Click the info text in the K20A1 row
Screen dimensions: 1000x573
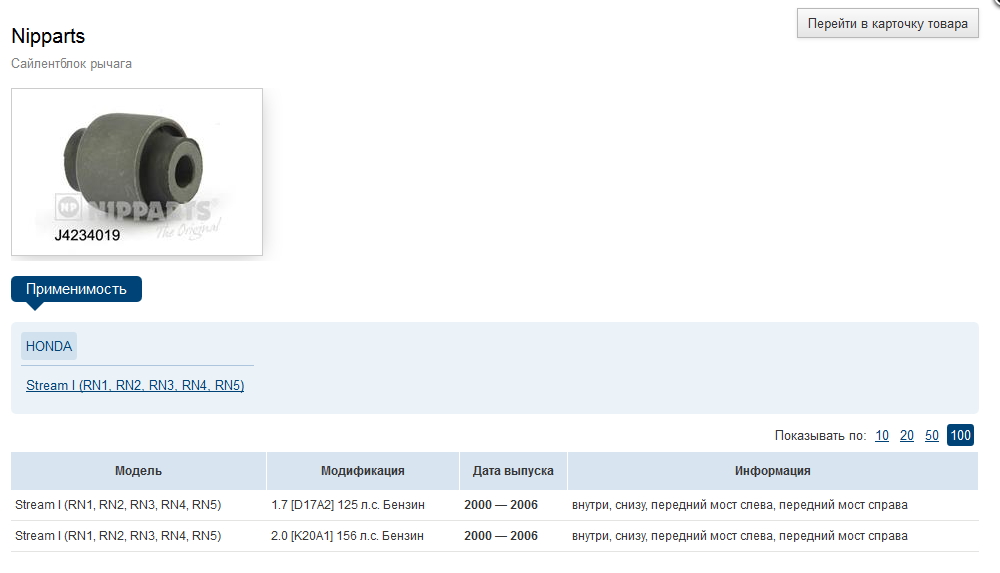(740, 536)
